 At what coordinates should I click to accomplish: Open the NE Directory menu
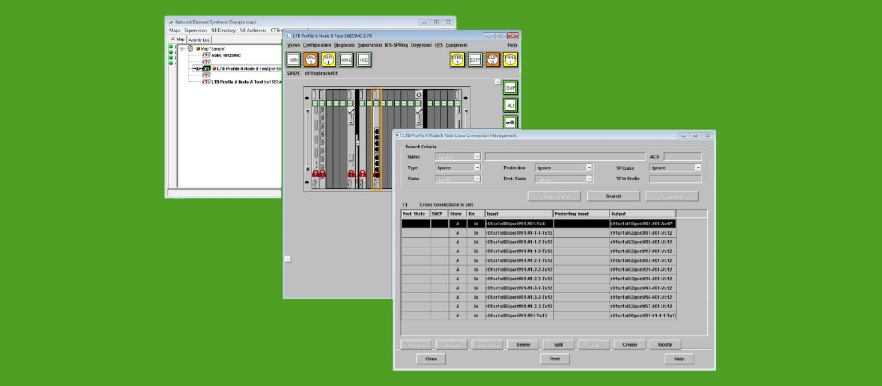click(223, 30)
